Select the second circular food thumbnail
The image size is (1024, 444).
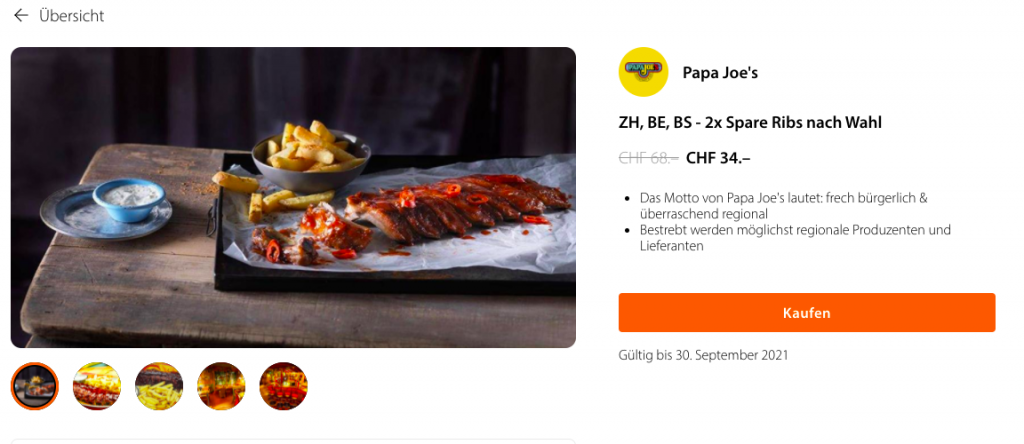point(97,386)
